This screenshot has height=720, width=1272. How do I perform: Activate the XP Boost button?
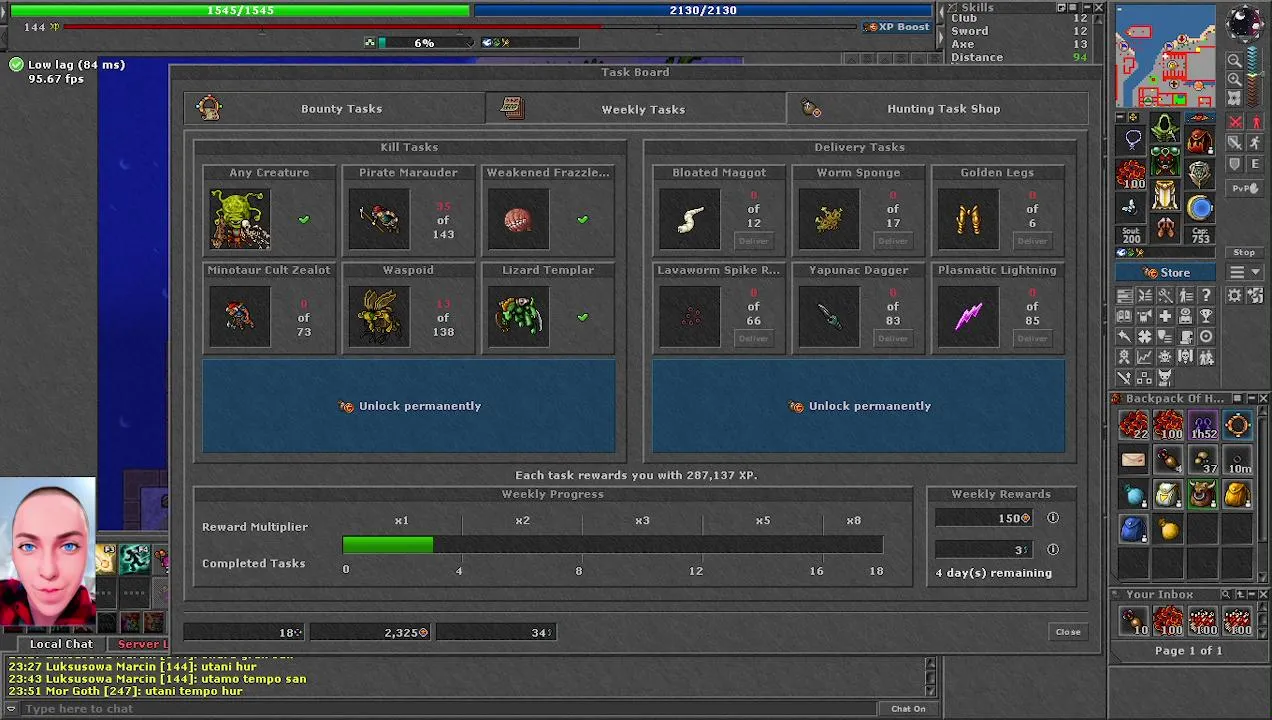(x=897, y=27)
